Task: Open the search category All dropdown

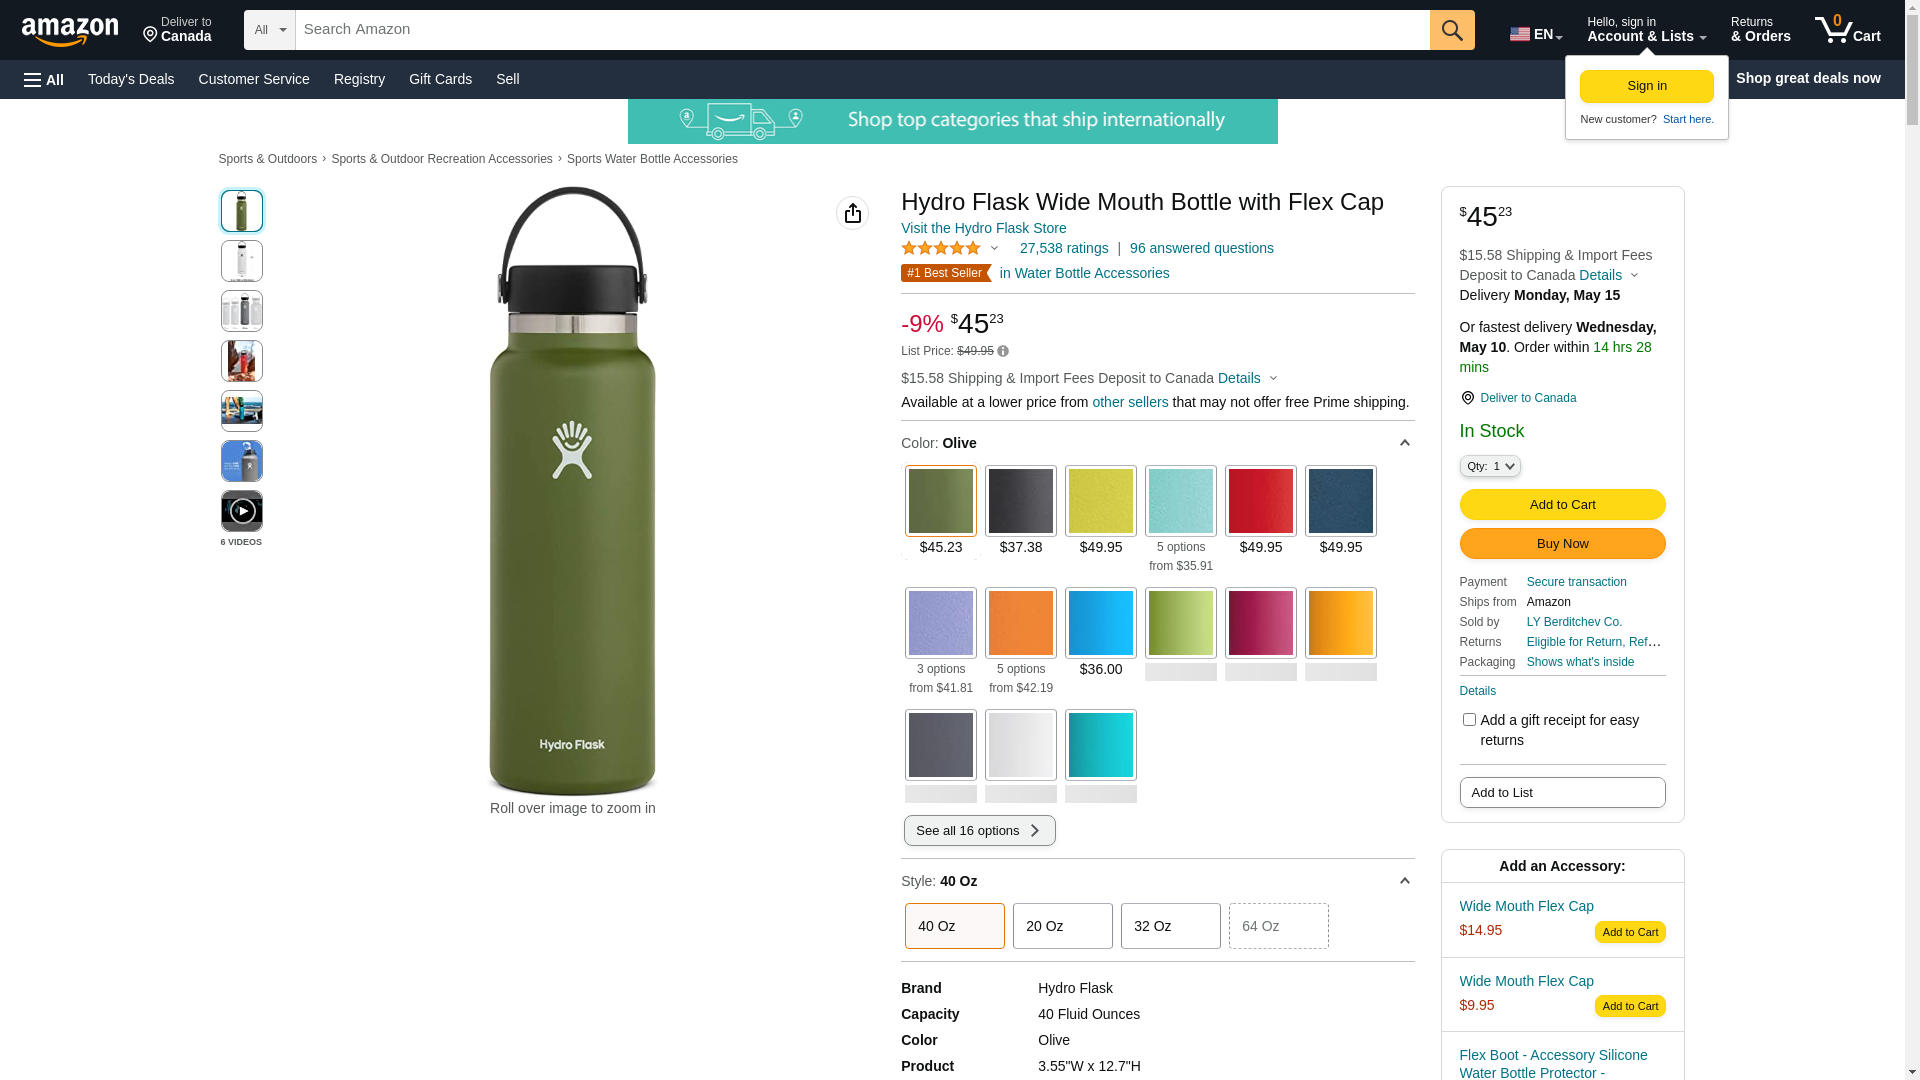Action: point(270,30)
